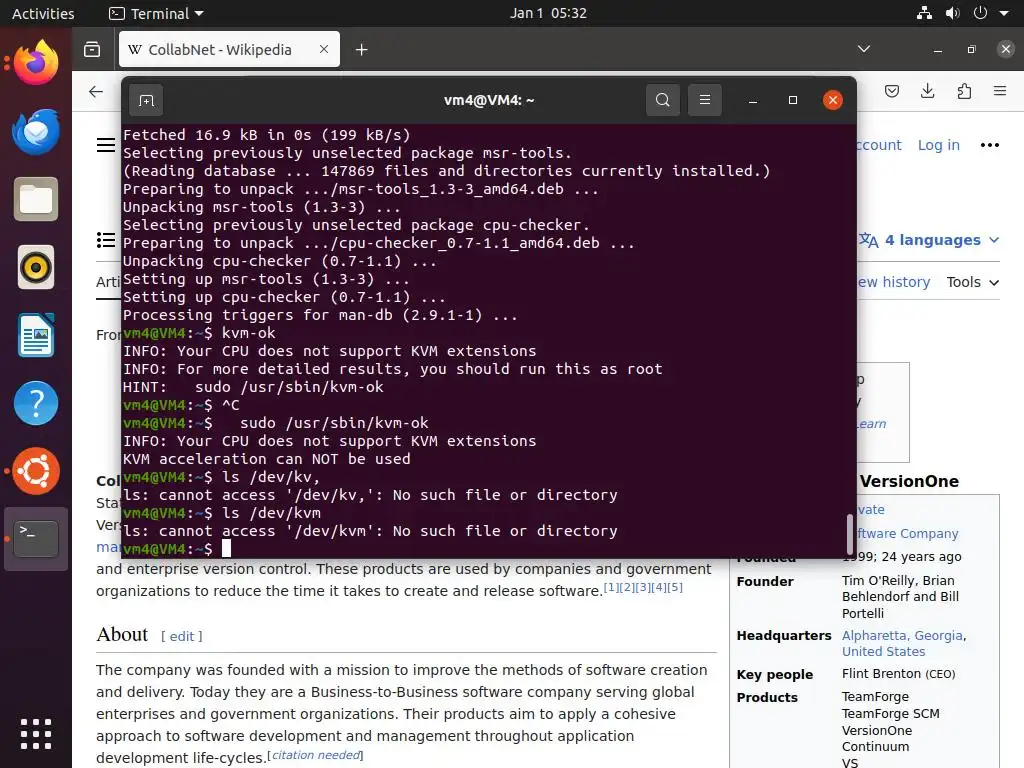The height and width of the screenshot is (768, 1024).
Task: Open Wikipedia main menu hamburger icon
Action: coord(106,145)
